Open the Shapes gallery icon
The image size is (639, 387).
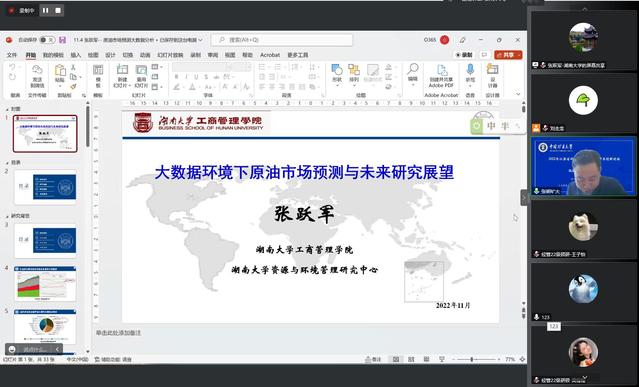coord(337,70)
